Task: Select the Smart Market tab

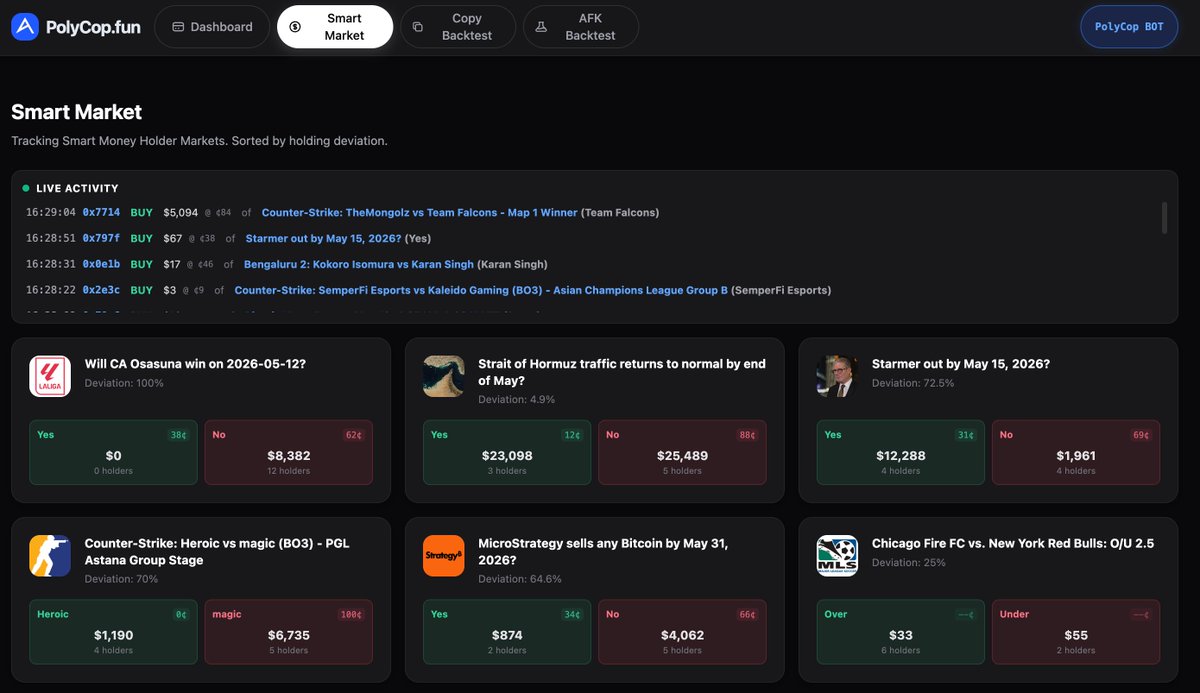Action: (x=335, y=27)
